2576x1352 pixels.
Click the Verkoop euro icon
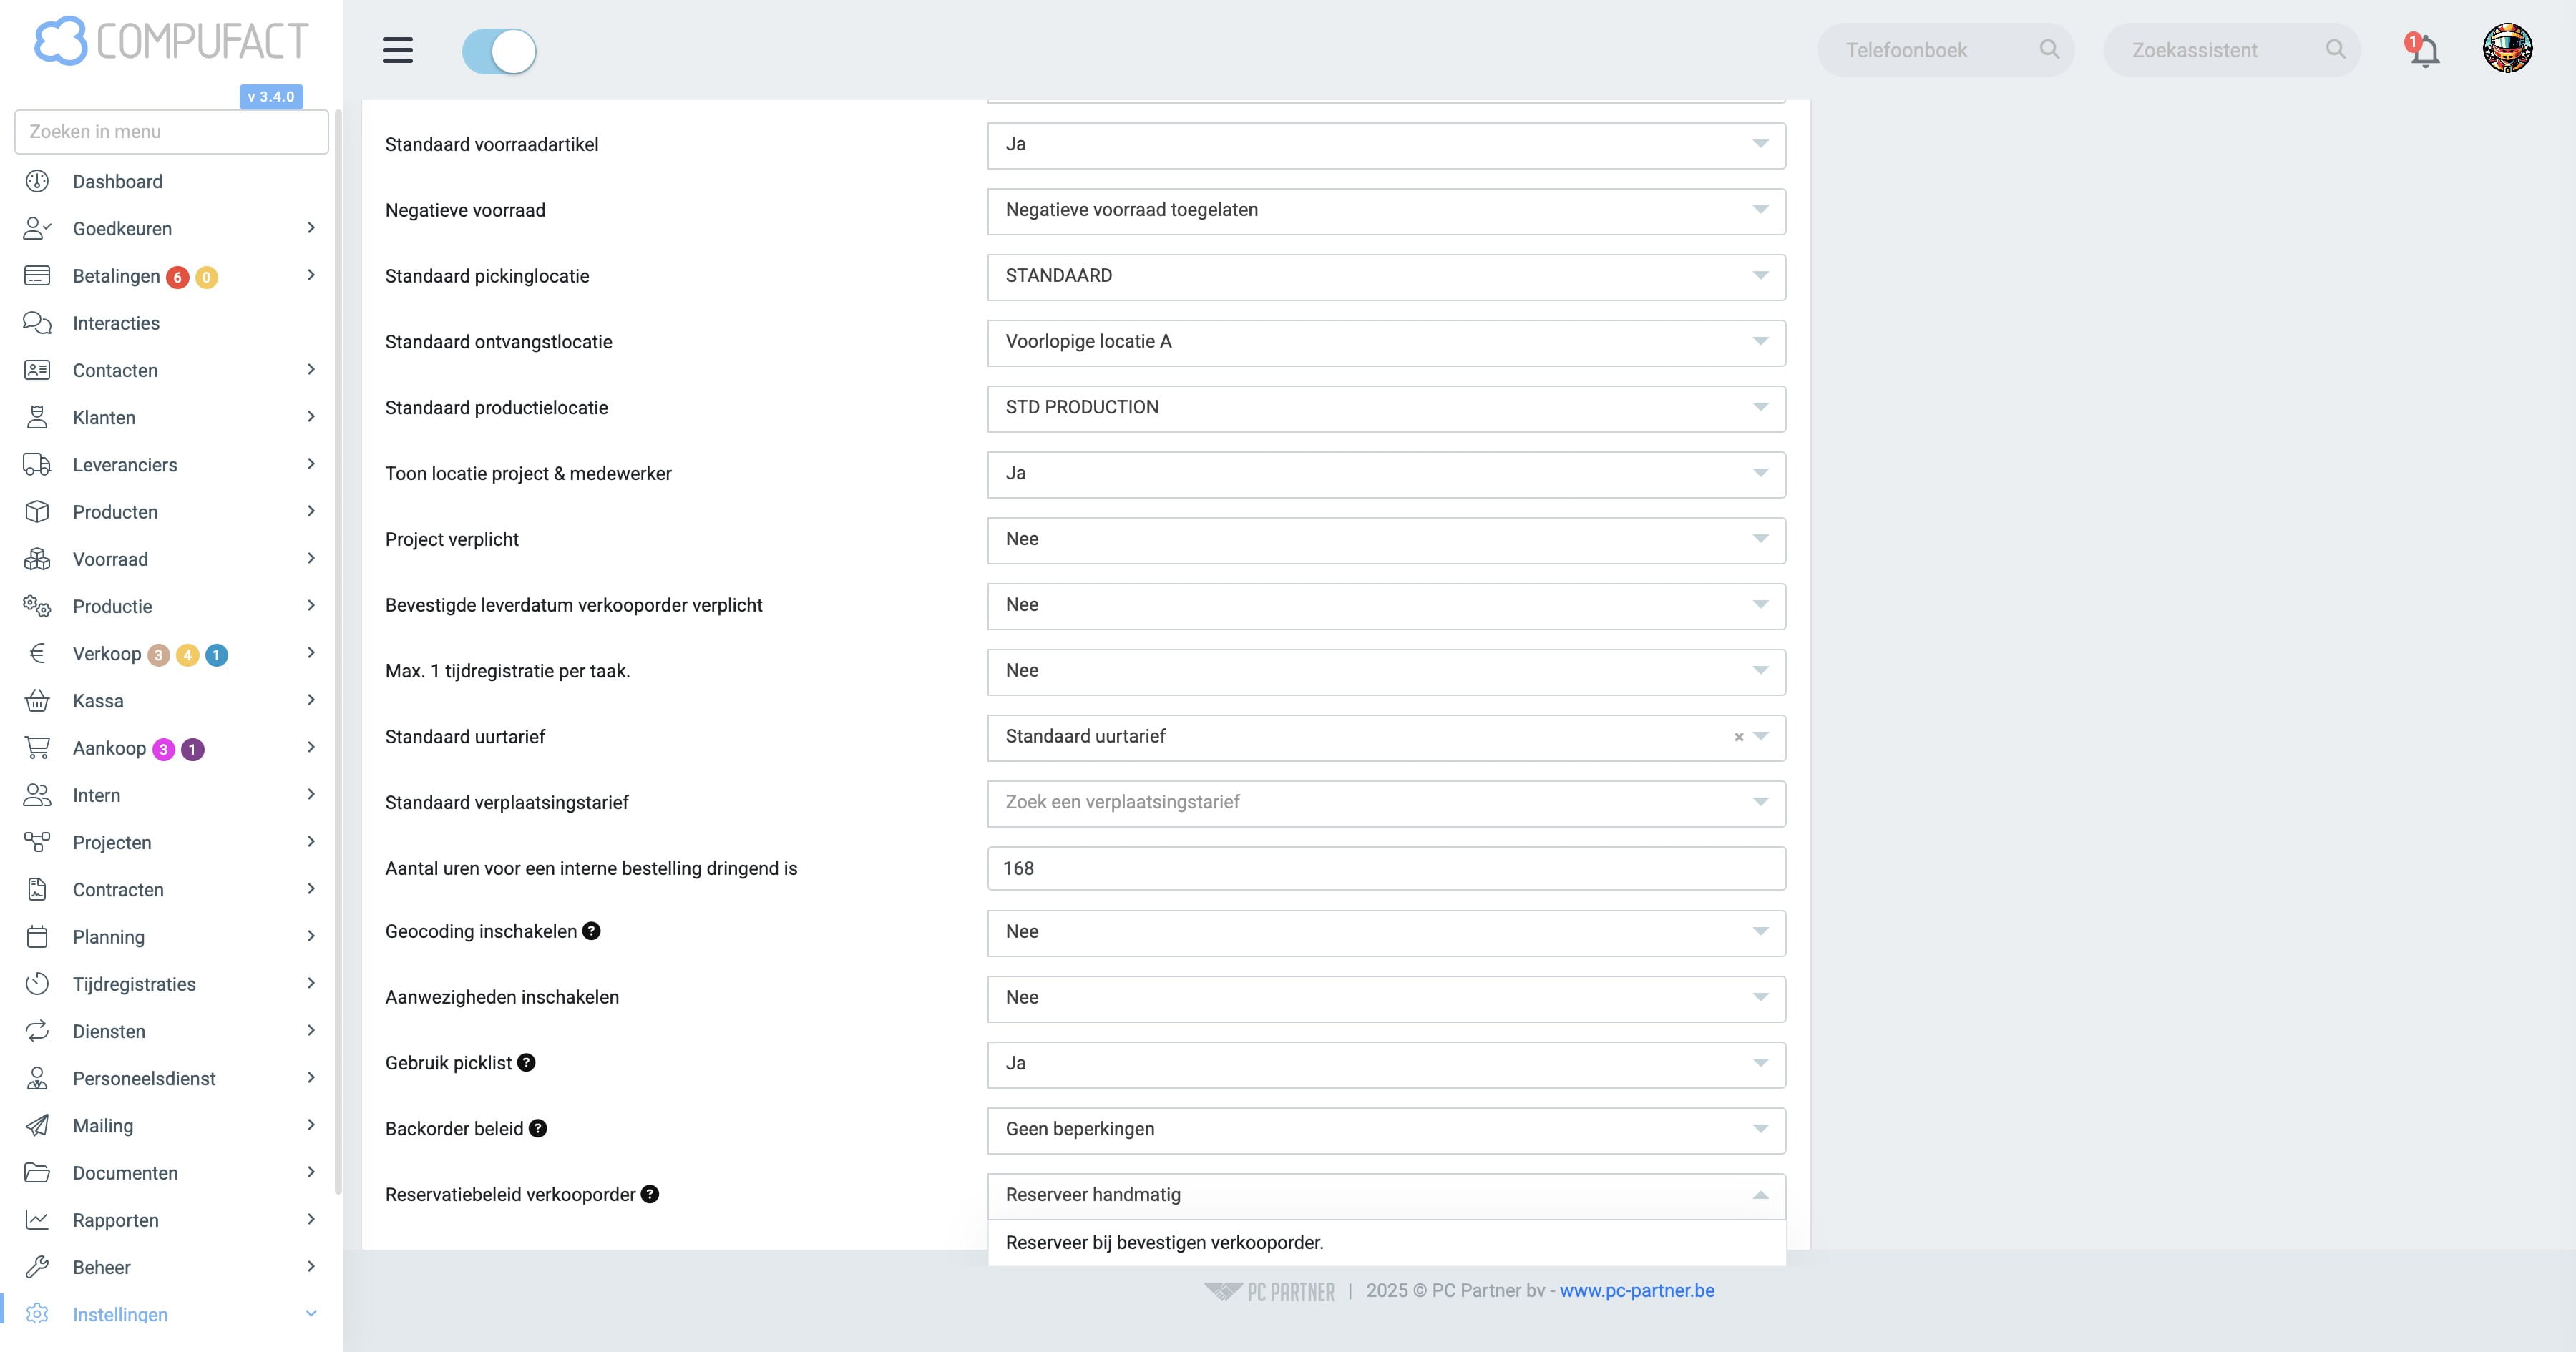coord(37,654)
